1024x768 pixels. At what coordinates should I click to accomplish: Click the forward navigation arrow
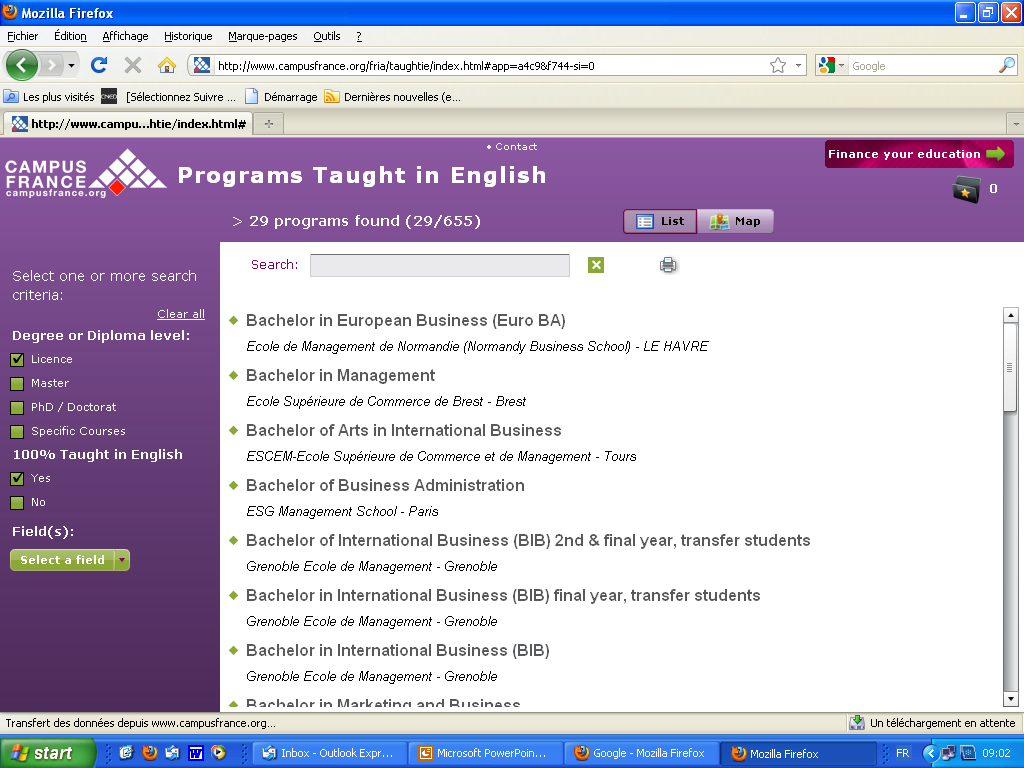(x=52, y=65)
